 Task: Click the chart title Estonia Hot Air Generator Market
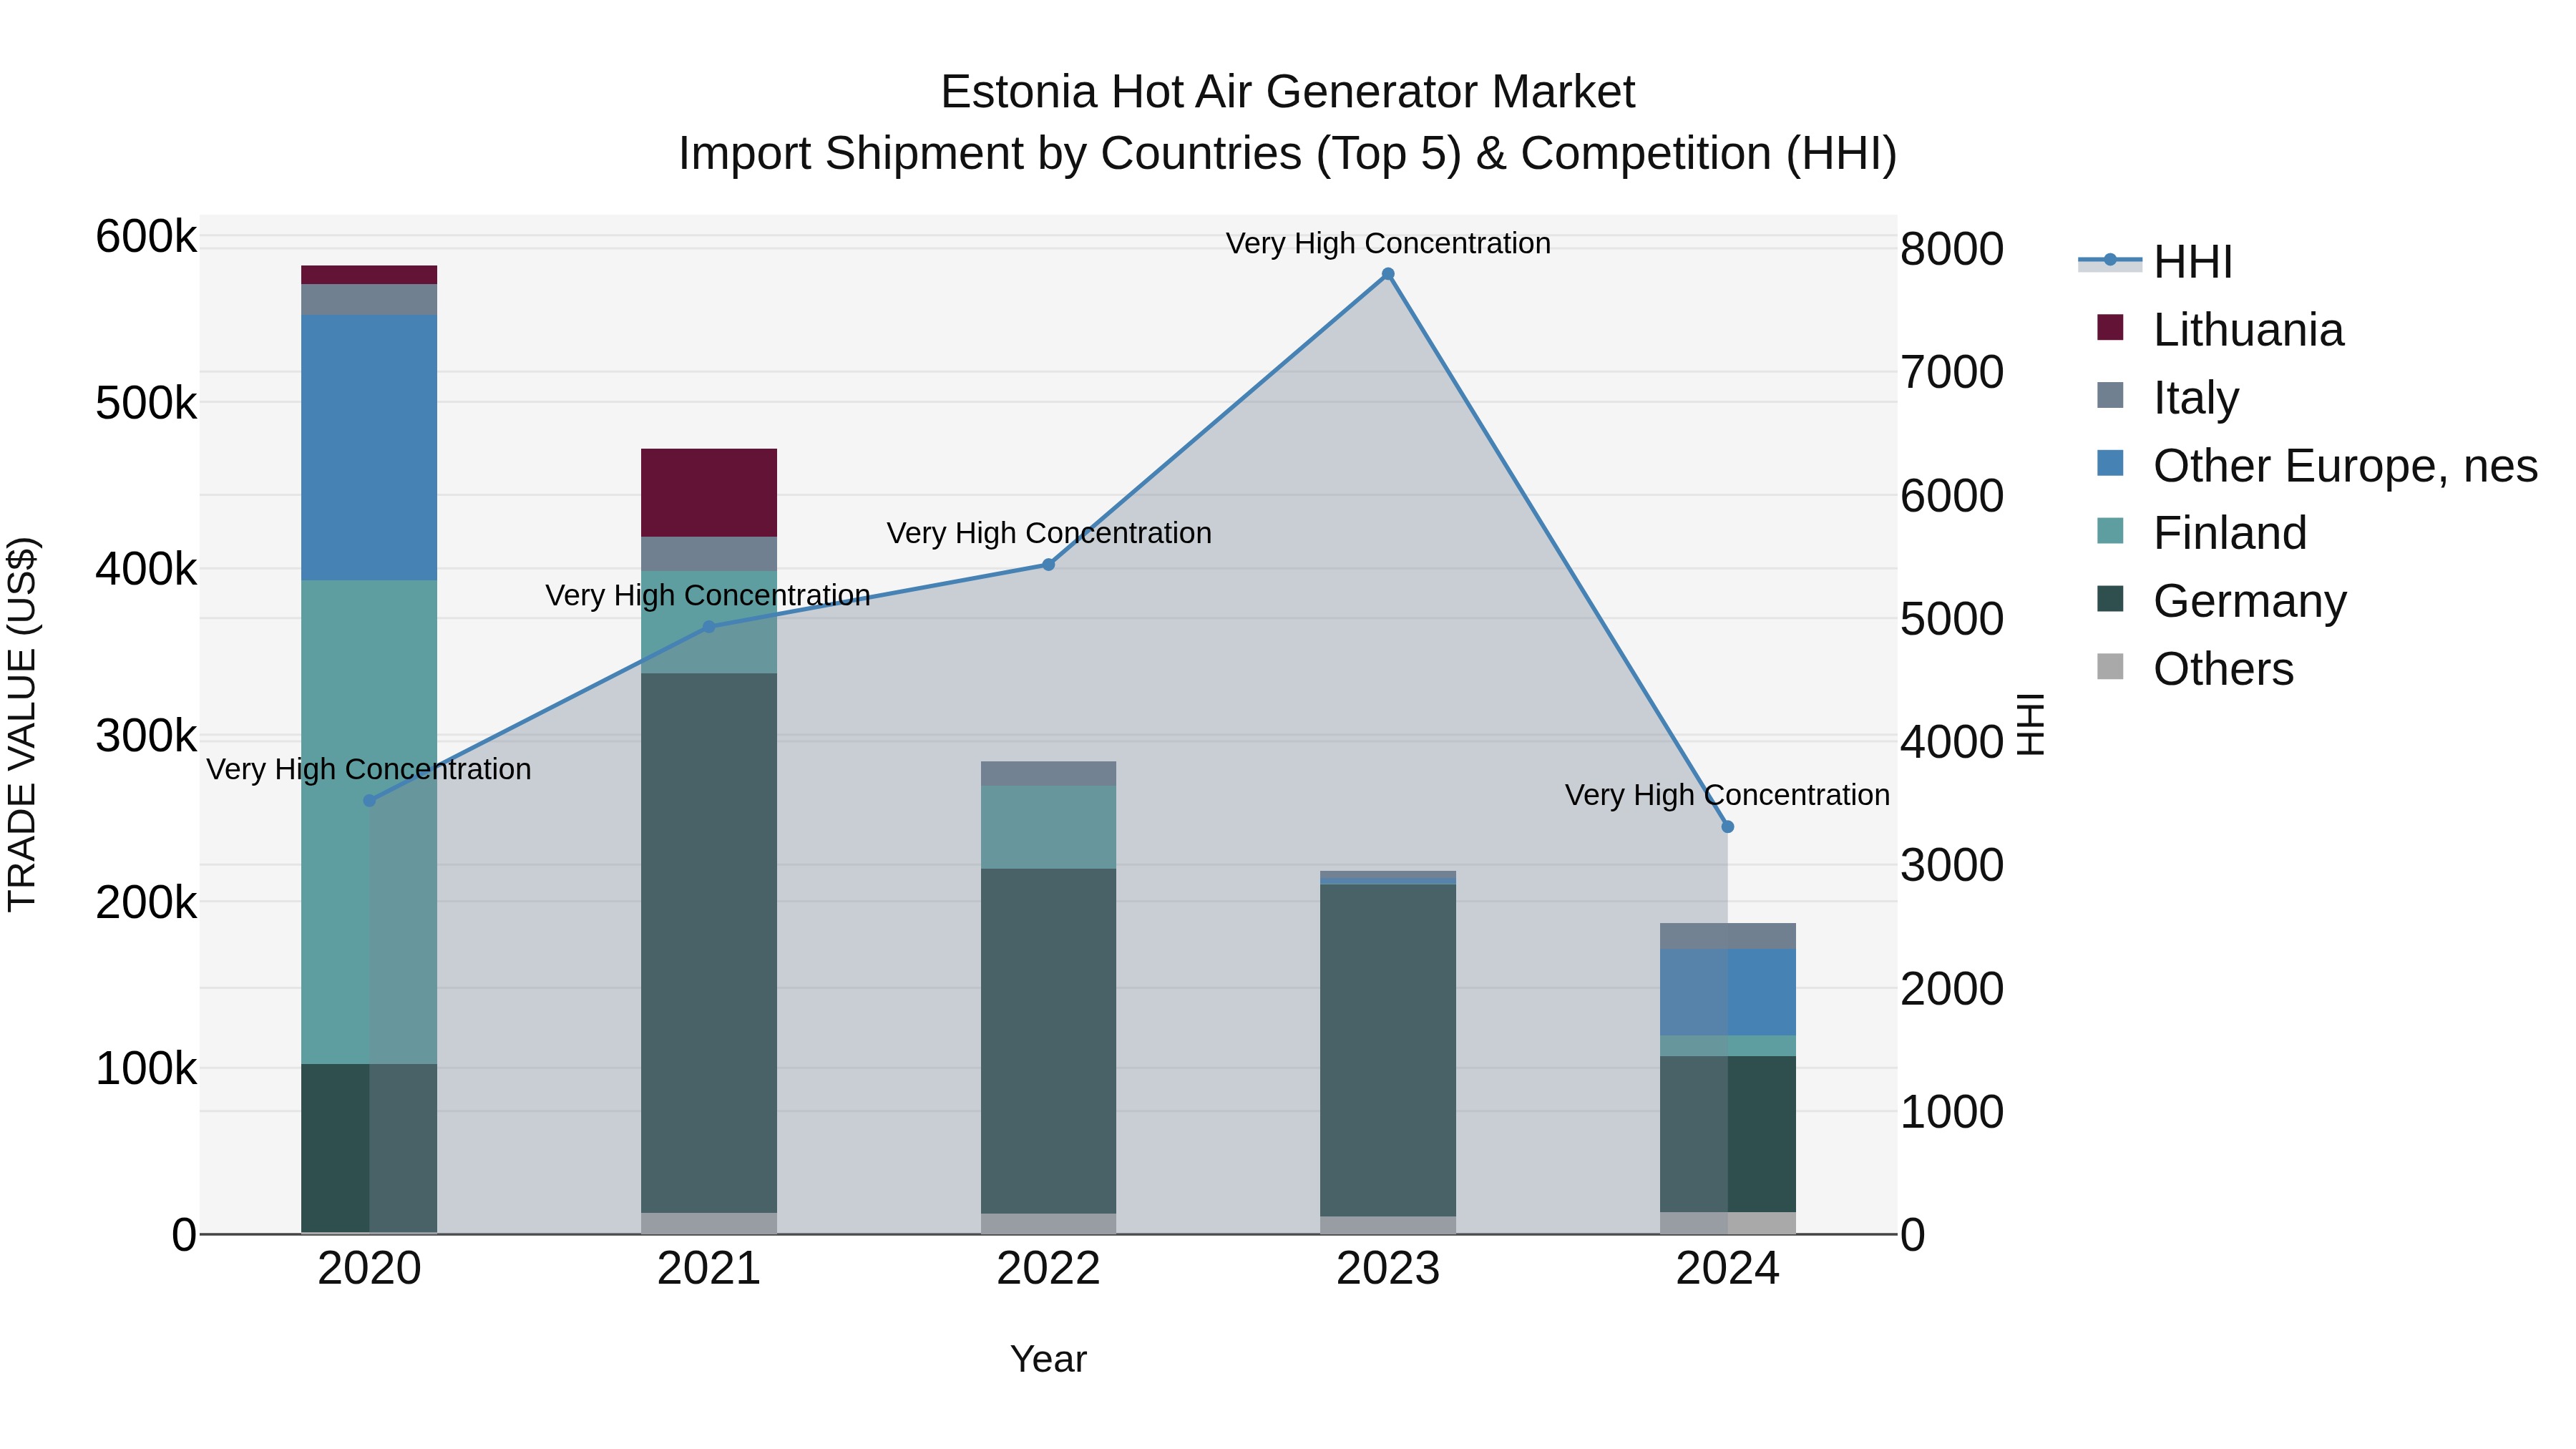pos(1288,92)
